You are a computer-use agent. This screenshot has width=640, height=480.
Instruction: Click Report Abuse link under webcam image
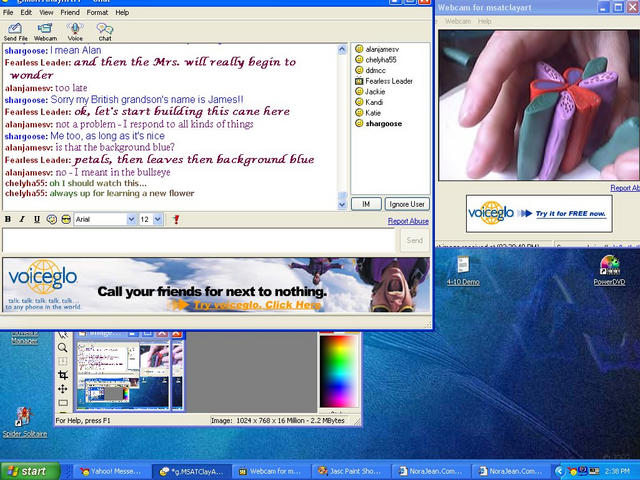click(625, 188)
